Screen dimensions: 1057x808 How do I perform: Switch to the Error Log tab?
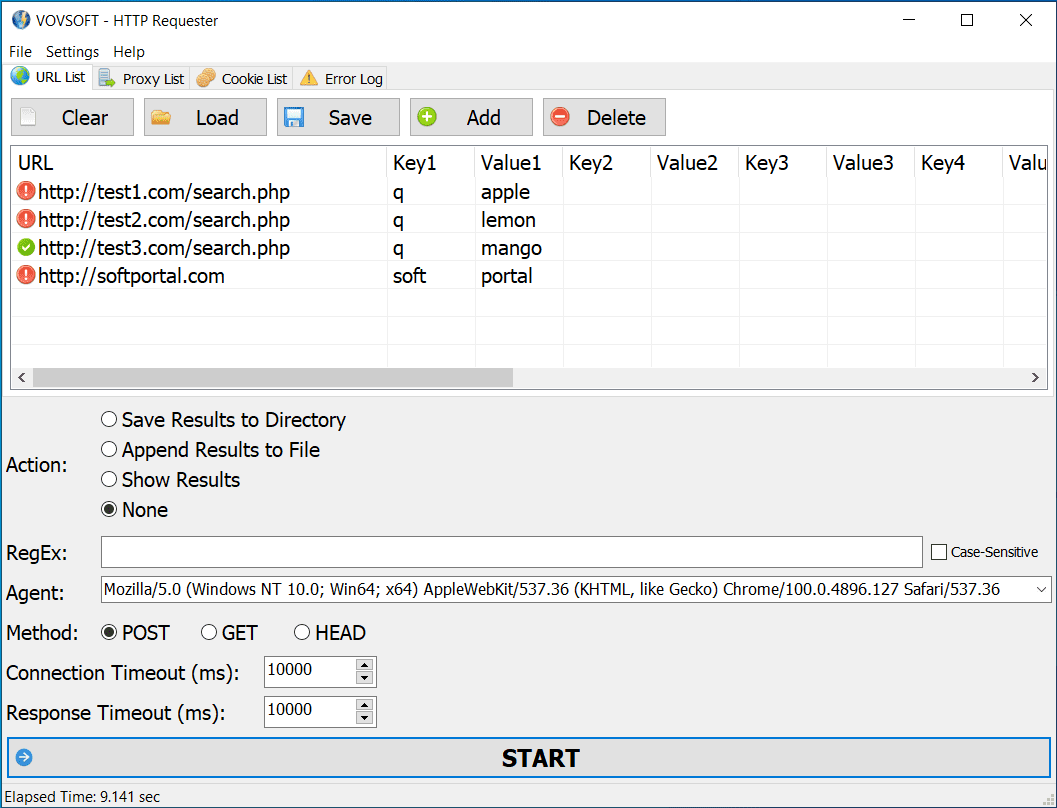click(340, 78)
